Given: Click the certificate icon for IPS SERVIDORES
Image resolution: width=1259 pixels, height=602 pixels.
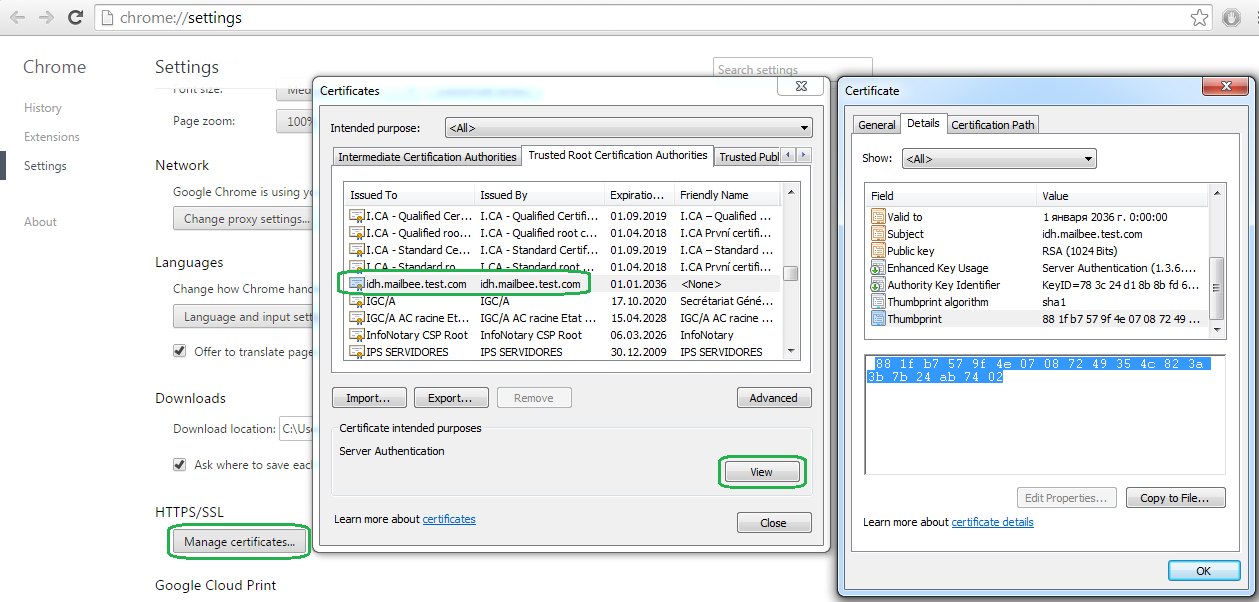Looking at the screenshot, I should coord(356,352).
